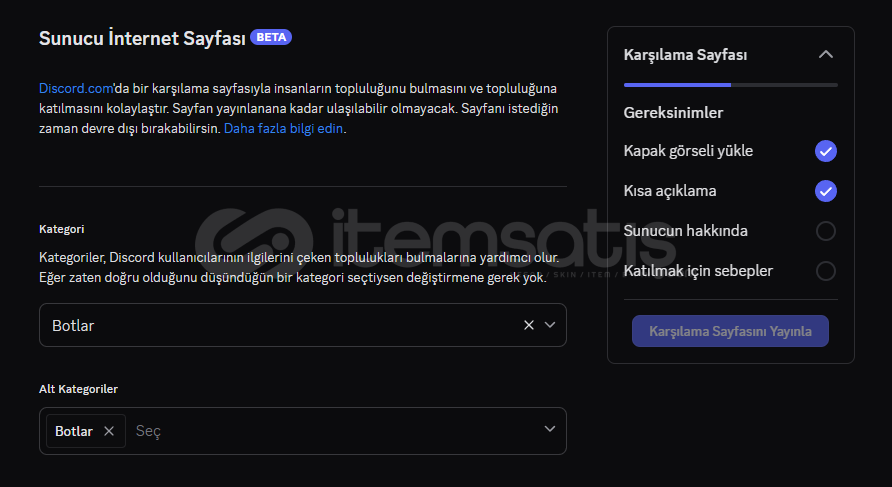Expand the Alt Kategoriler dropdown arrow
This screenshot has width=892, height=487.
pos(550,429)
